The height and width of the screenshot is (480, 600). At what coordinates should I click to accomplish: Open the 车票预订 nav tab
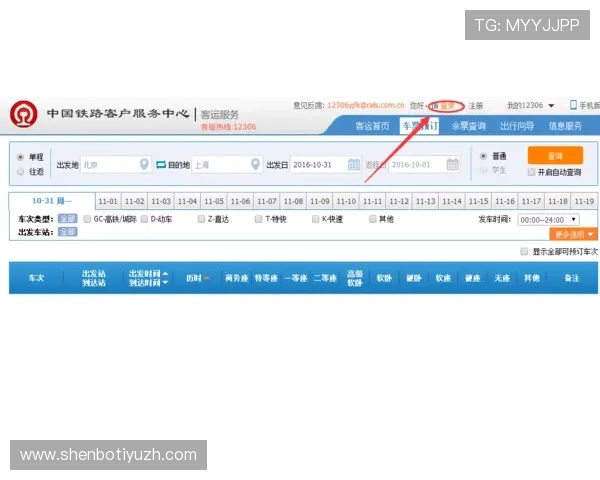pyautogui.click(x=419, y=126)
